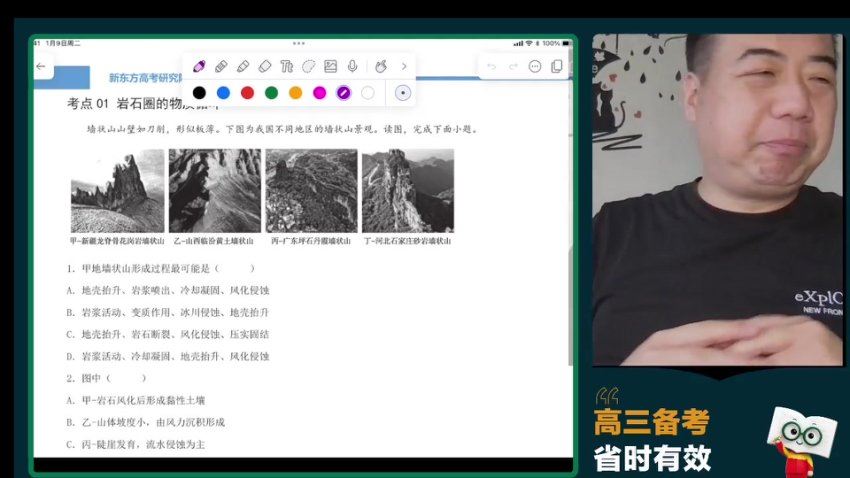Click option B 乙-山体坡度小
850x478 pixels.
(x=145, y=422)
